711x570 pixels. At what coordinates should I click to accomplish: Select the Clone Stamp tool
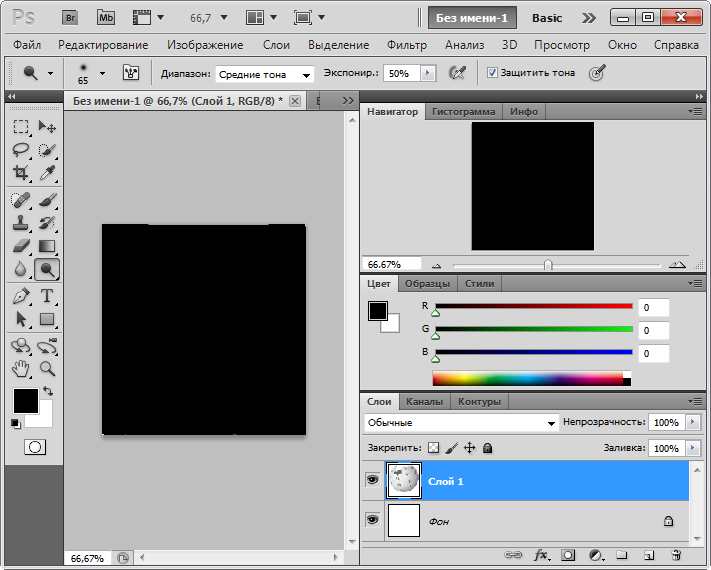[20, 223]
